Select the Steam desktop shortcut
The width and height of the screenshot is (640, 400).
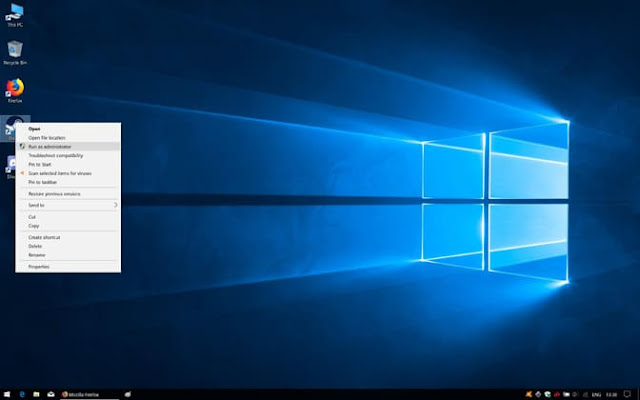click(x=11, y=128)
